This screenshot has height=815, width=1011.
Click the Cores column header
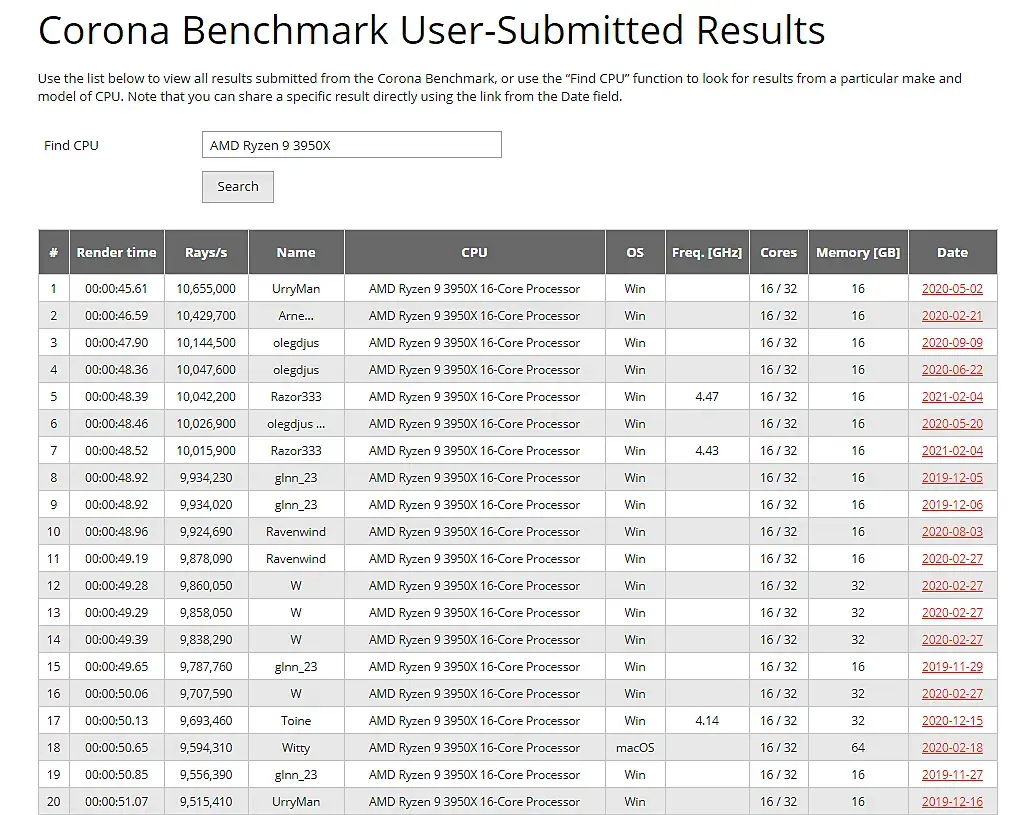tap(778, 253)
